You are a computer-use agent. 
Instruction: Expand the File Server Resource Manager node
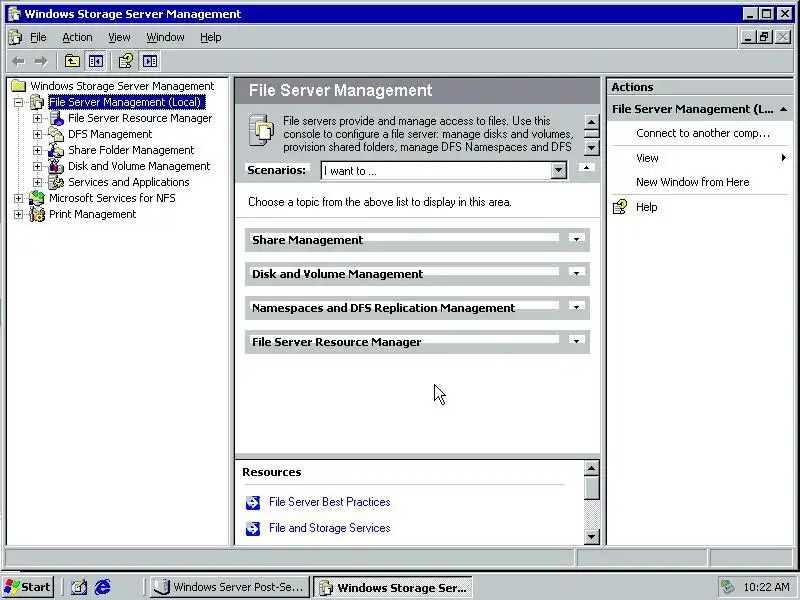[37, 118]
